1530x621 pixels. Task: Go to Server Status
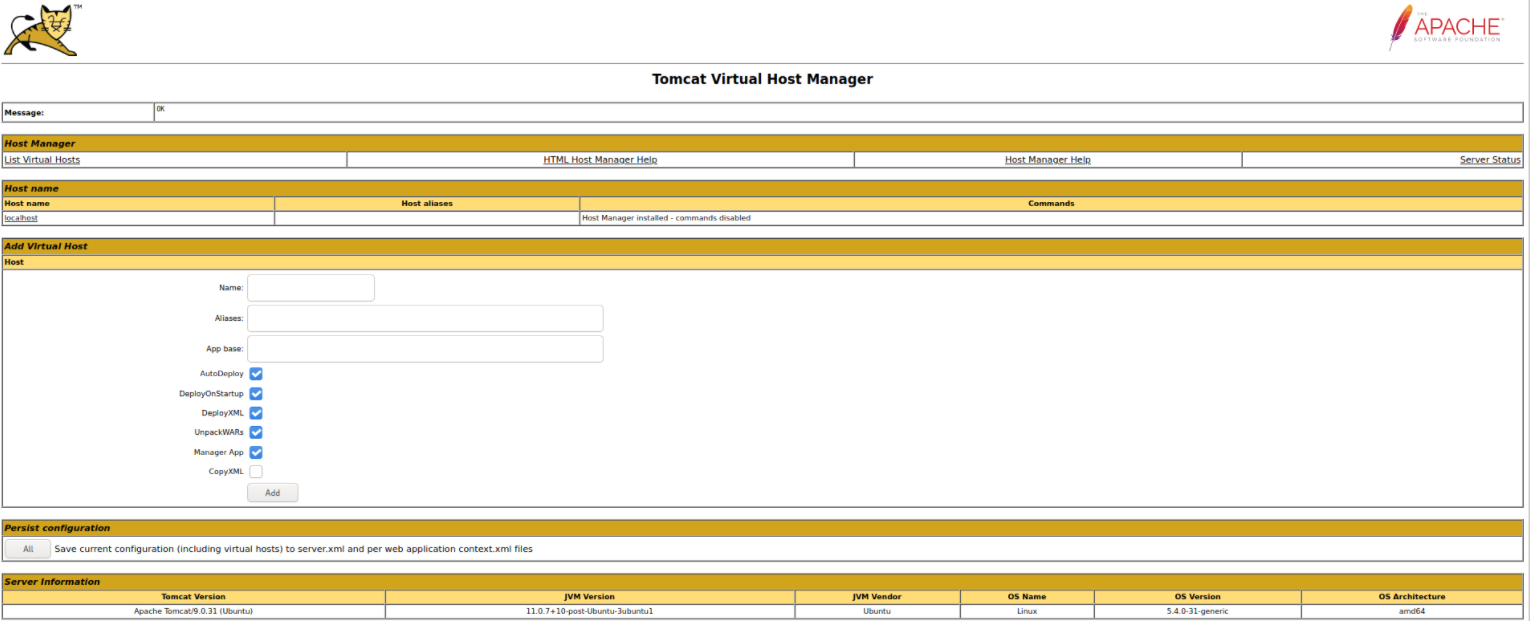pyautogui.click(x=1490, y=160)
